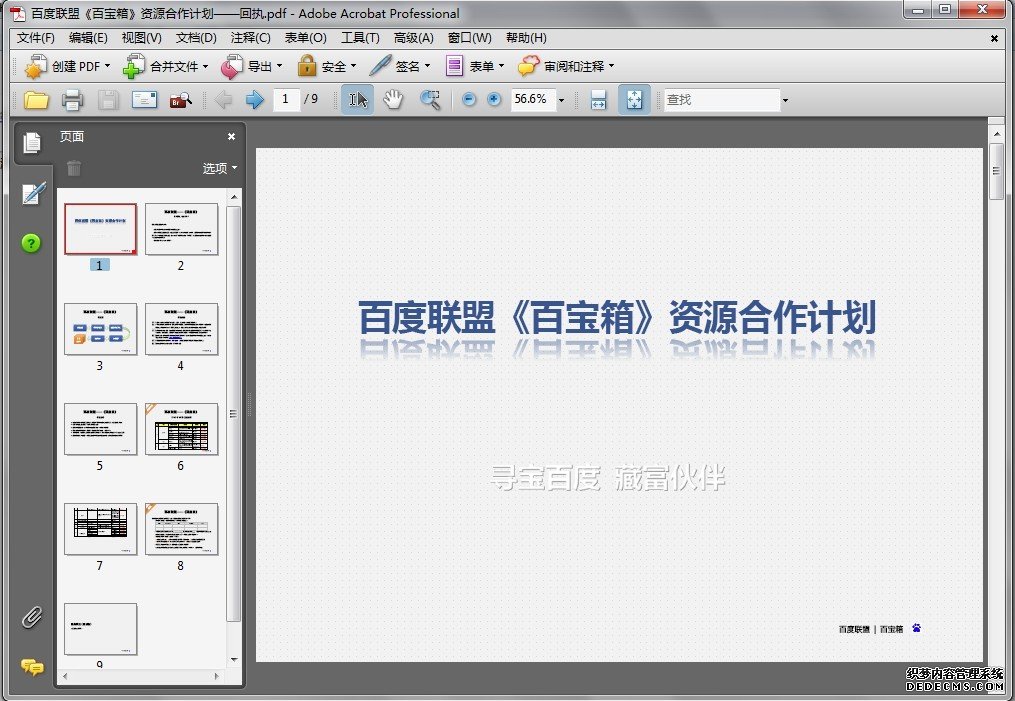The image size is (1015, 701).
Task: Click the Email envelope icon
Action: pyautogui.click(x=144, y=100)
